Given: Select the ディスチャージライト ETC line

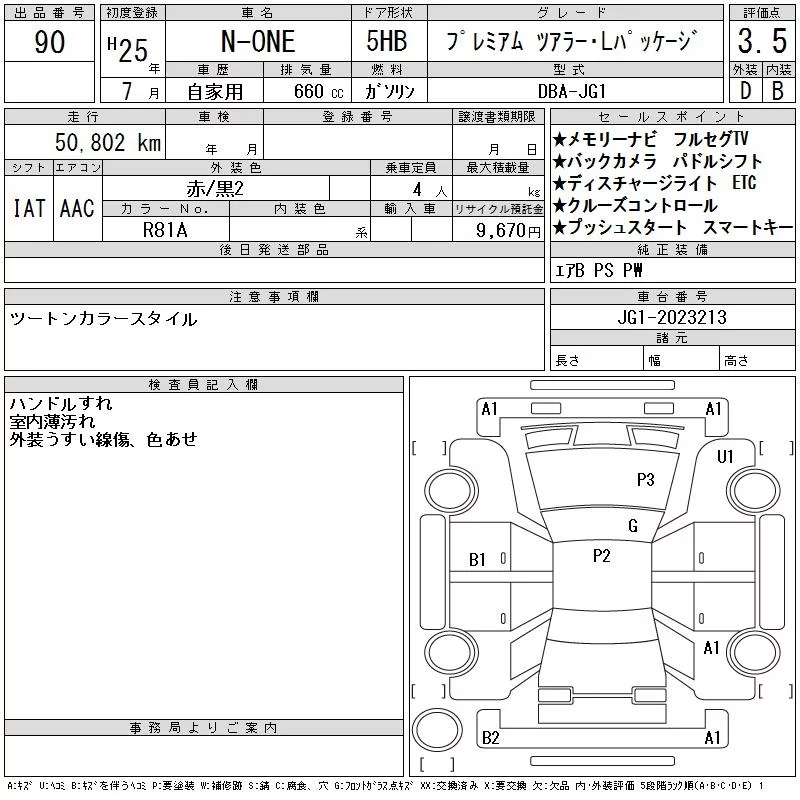Looking at the screenshot, I should [654, 183].
